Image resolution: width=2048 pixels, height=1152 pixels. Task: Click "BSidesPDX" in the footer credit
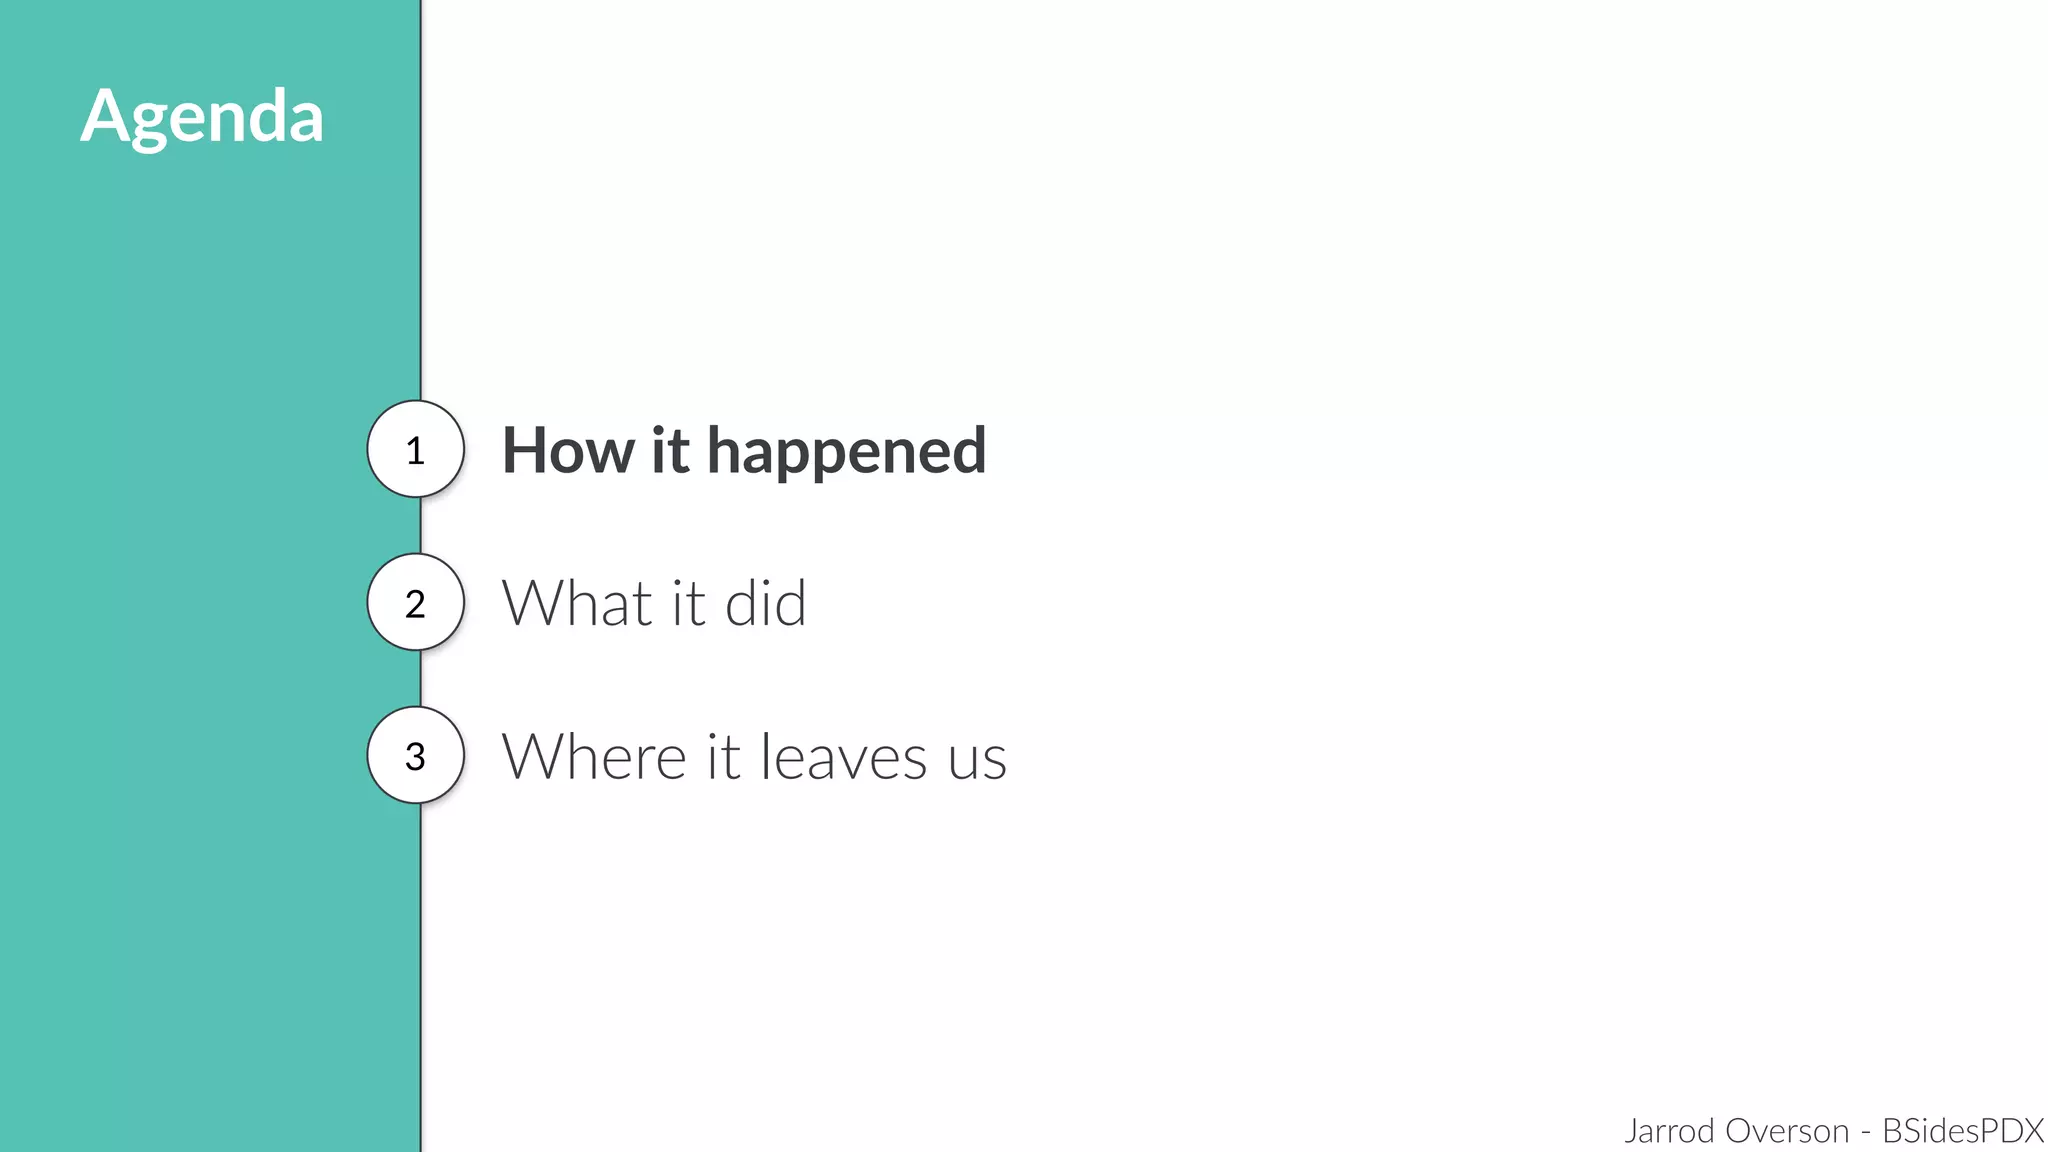(x=1962, y=1131)
